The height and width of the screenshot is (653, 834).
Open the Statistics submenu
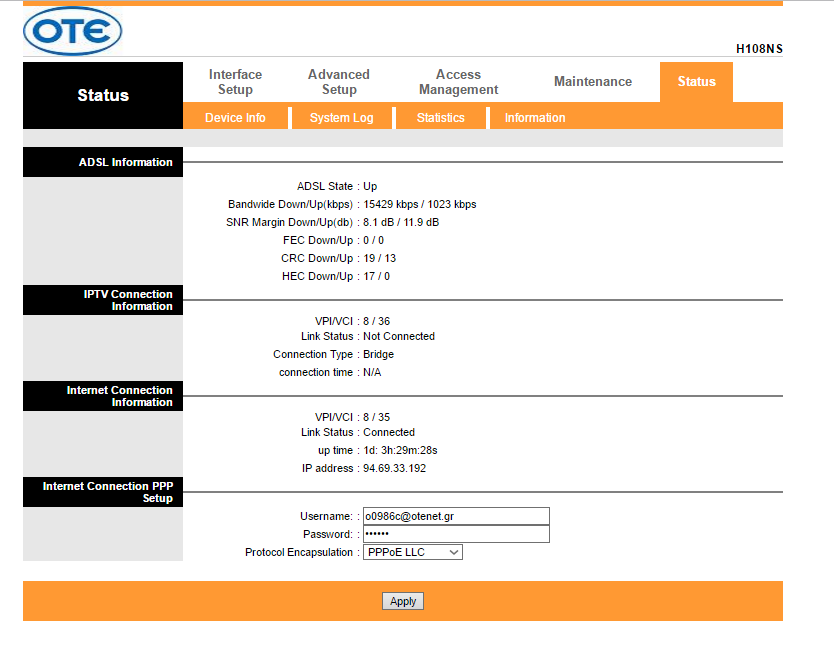point(440,118)
